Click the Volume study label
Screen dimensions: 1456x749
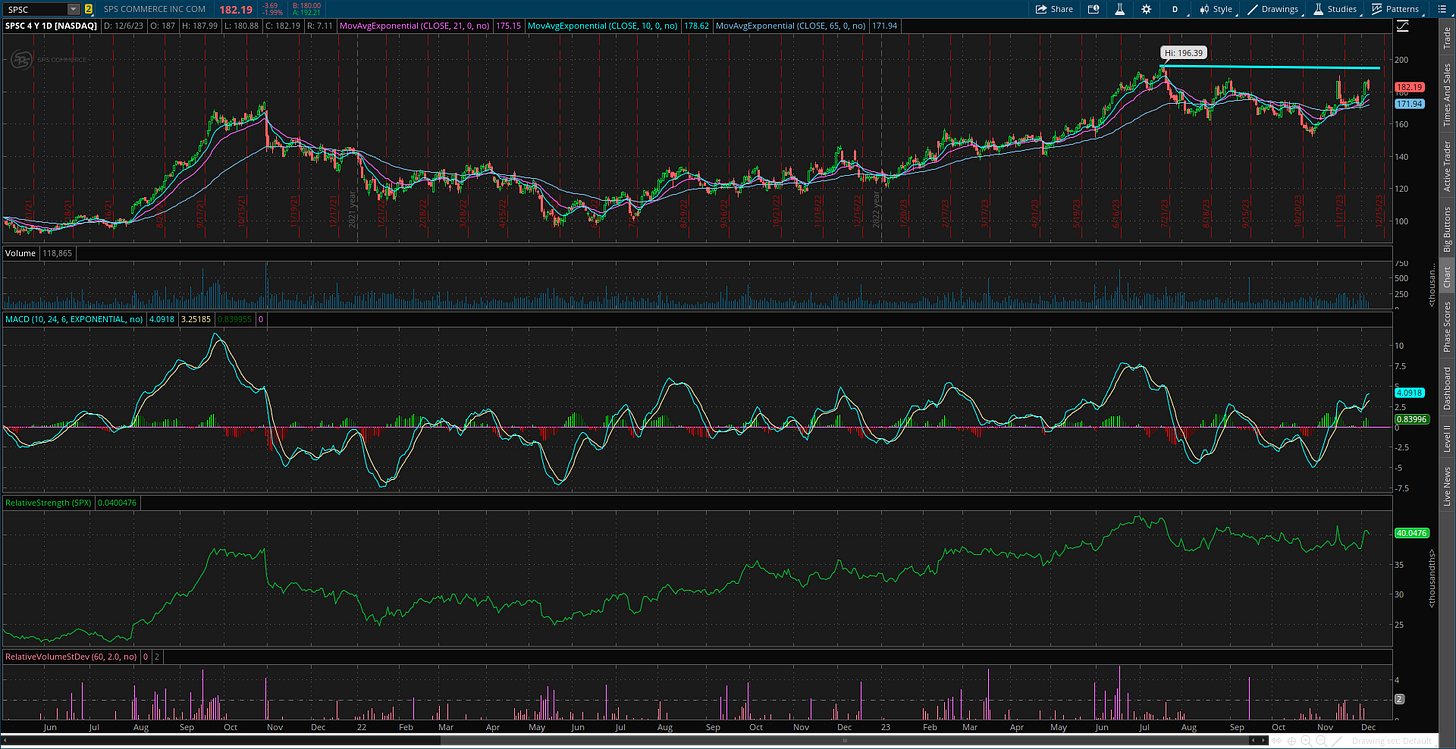coord(19,254)
